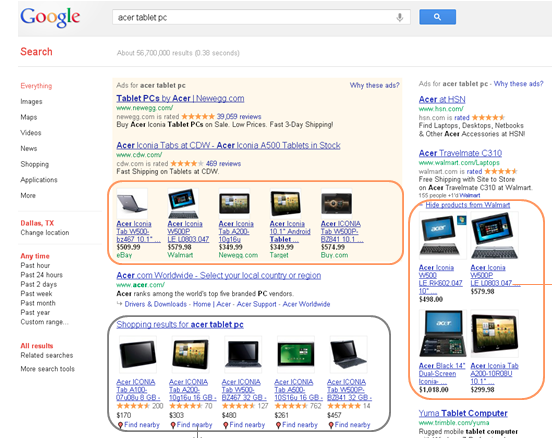Image resolution: width=552 pixels, height=438 pixels.
Task: Filter results by Past week
Action: (36, 294)
